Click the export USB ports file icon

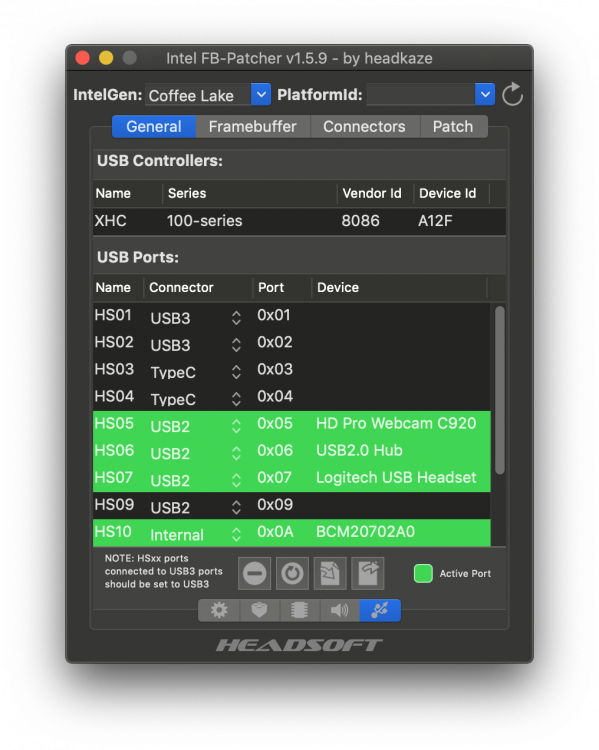point(367,573)
